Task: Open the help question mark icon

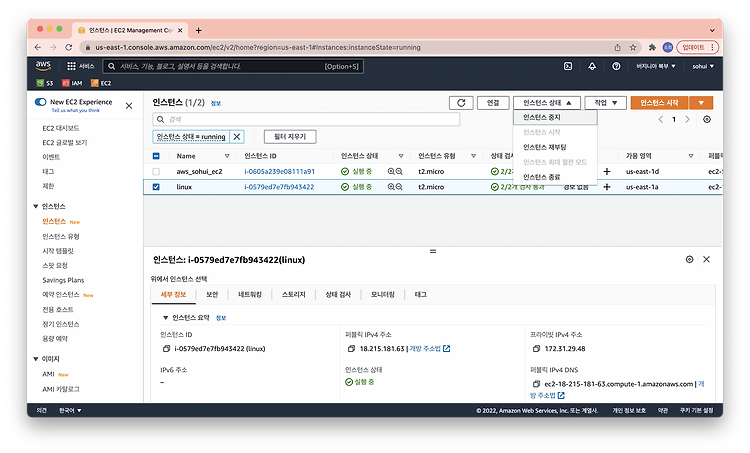Action: 616,66
